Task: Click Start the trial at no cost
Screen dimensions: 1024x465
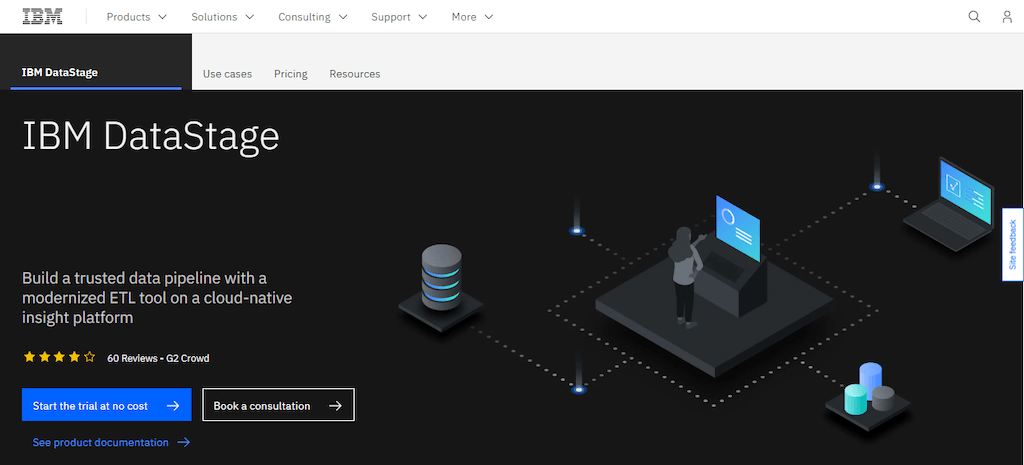Action: pos(106,405)
